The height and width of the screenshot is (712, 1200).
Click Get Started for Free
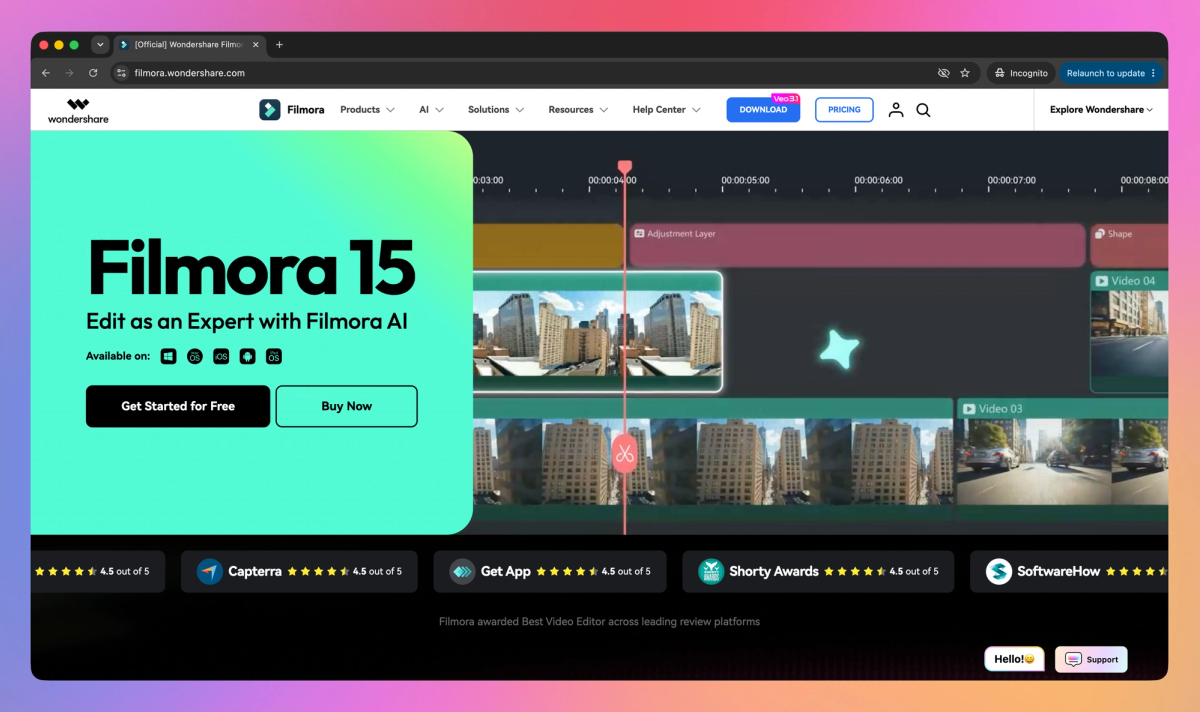(x=178, y=406)
